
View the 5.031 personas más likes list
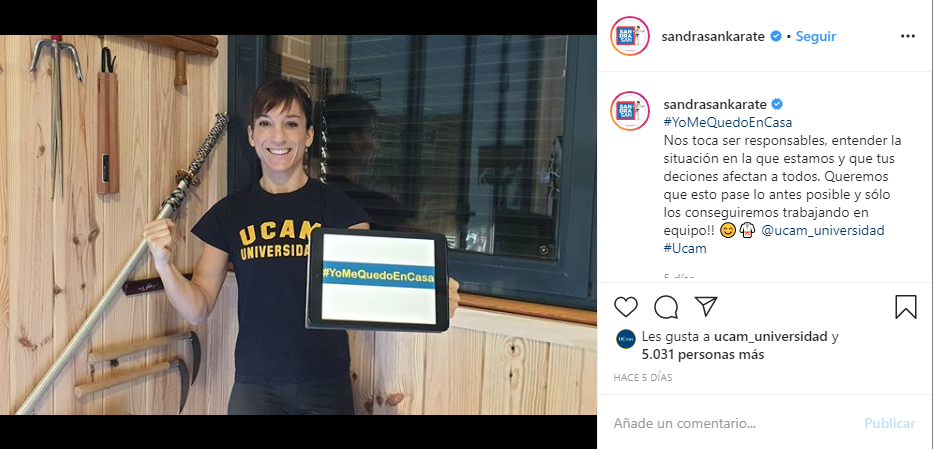point(703,354)
